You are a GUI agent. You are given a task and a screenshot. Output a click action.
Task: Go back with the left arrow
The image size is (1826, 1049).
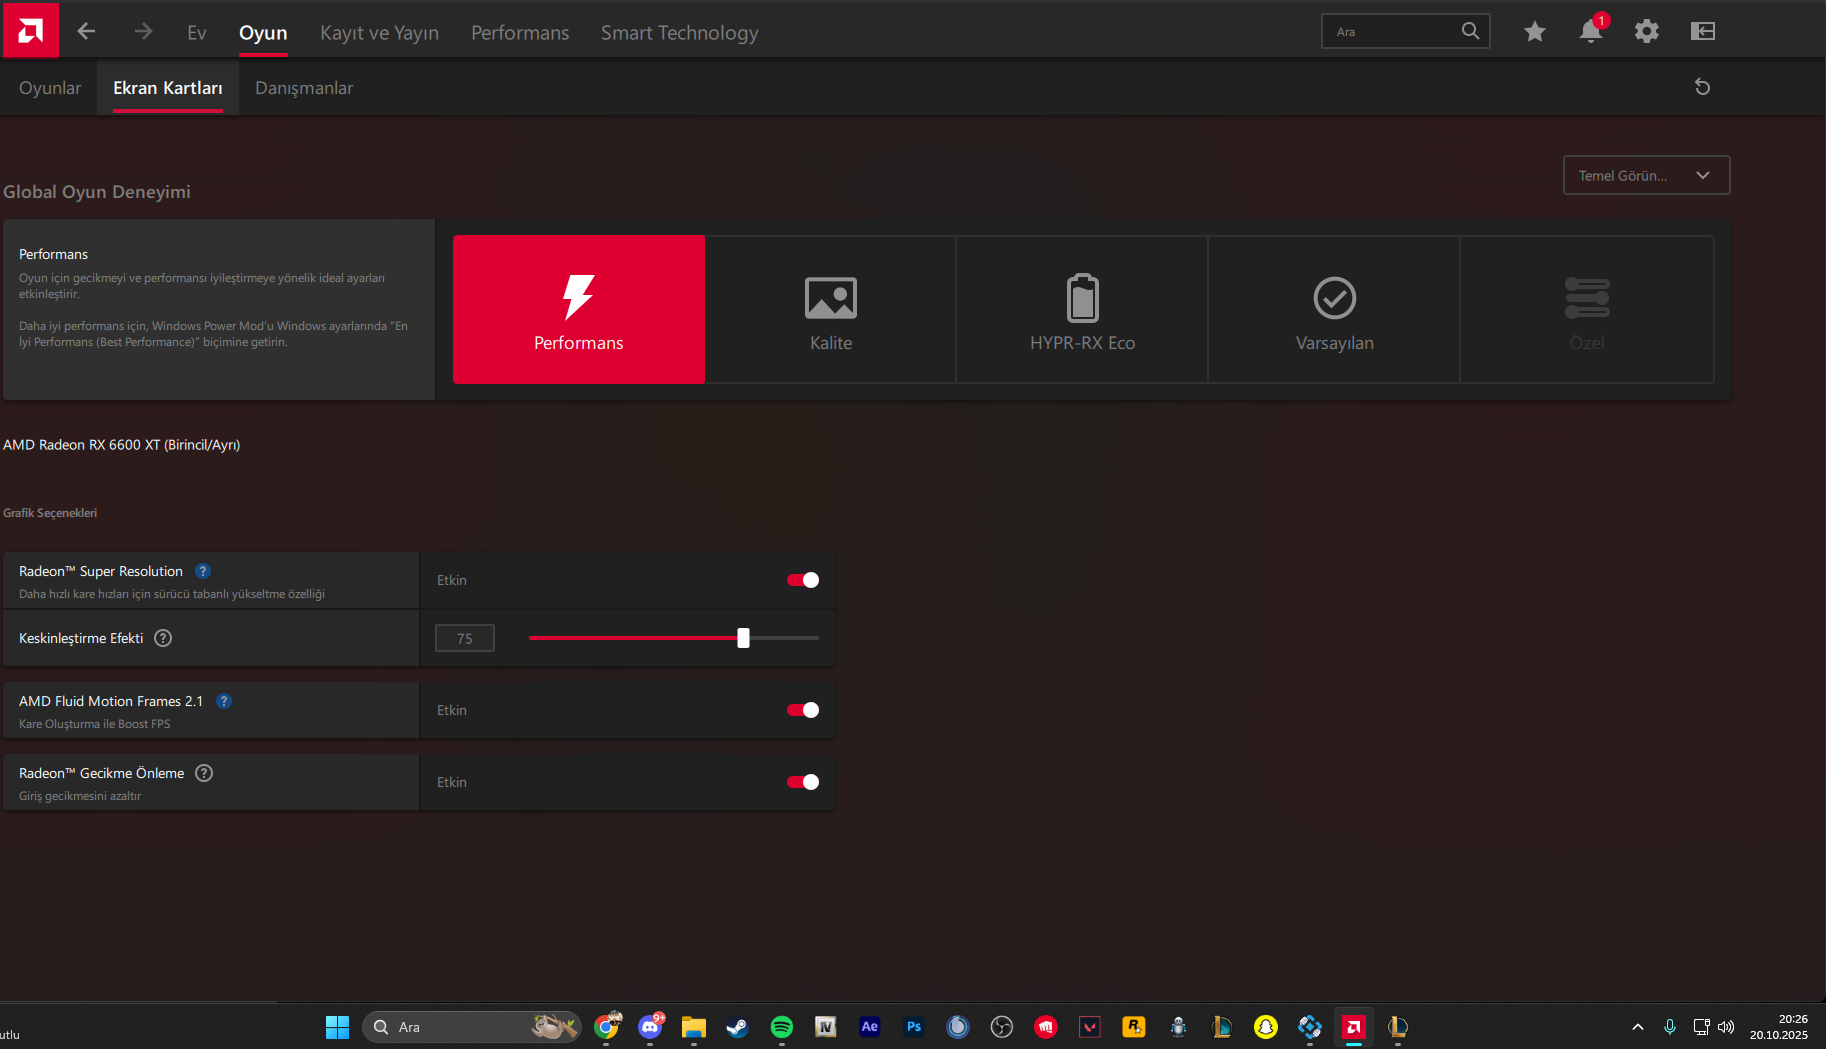(x=86, y=31)
